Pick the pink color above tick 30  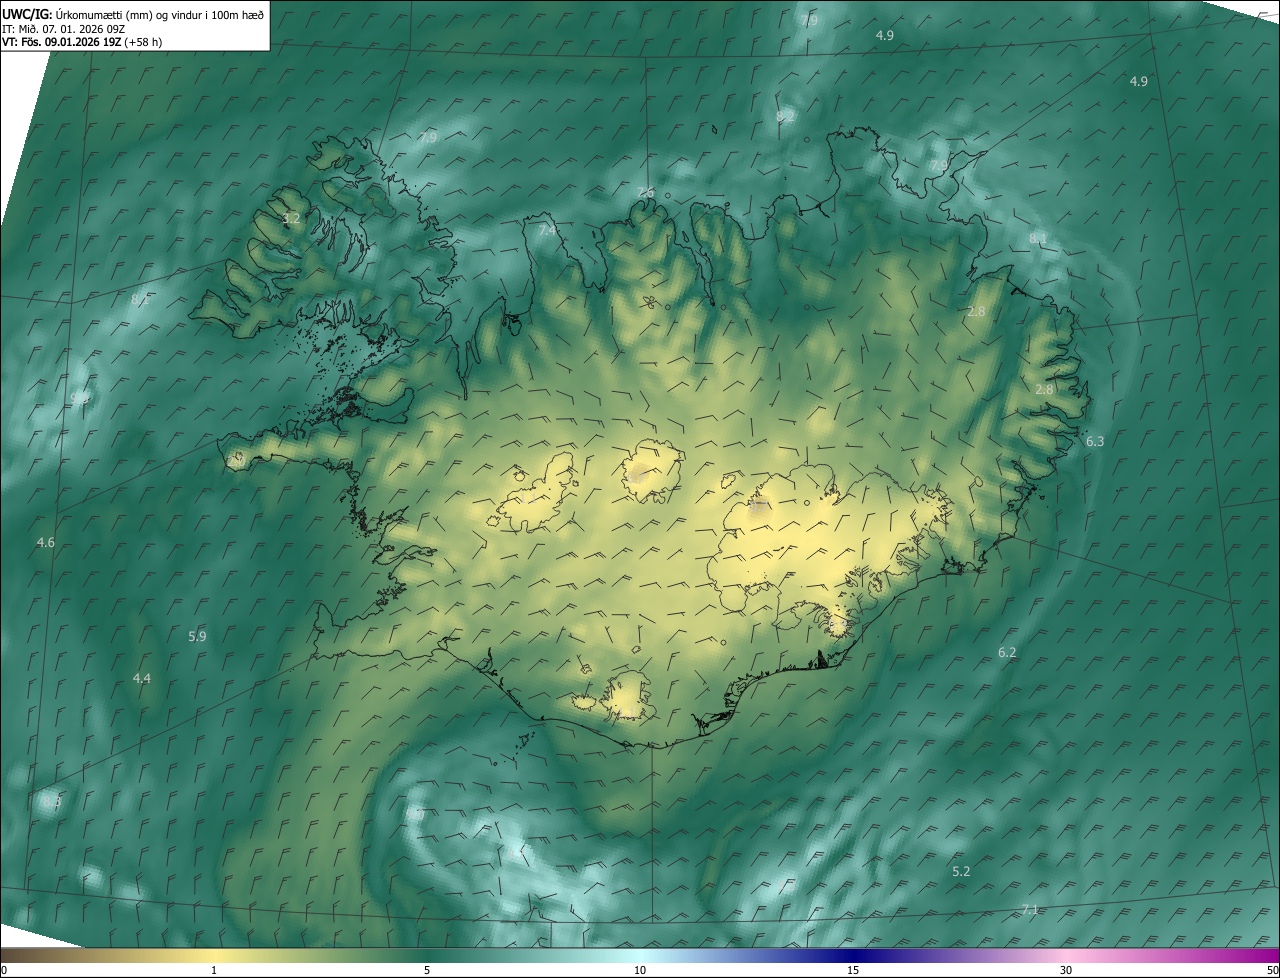pos(1066,955)
